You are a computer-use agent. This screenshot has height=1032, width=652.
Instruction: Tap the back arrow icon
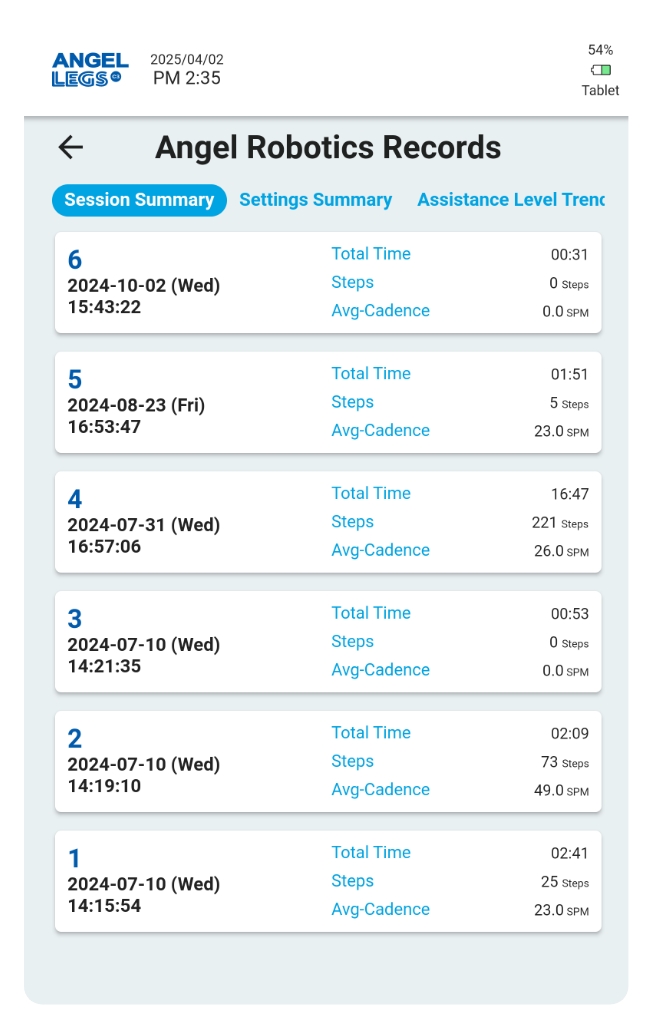coord(71,148)
